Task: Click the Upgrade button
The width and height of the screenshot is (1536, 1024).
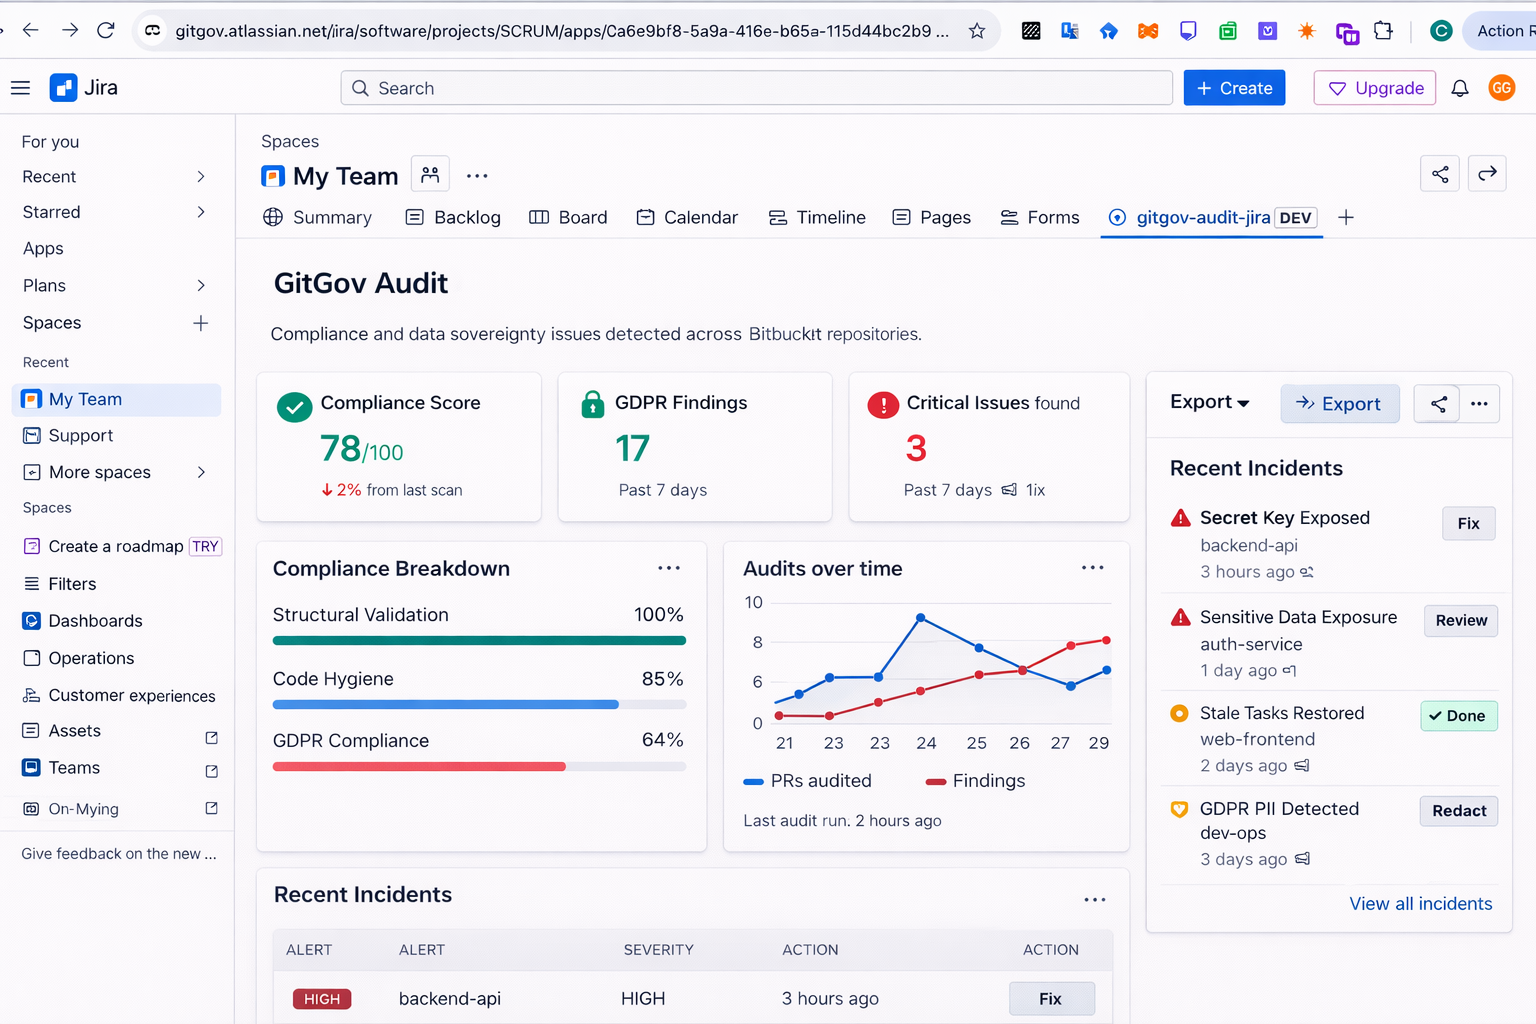Action: coord(1375,88)
